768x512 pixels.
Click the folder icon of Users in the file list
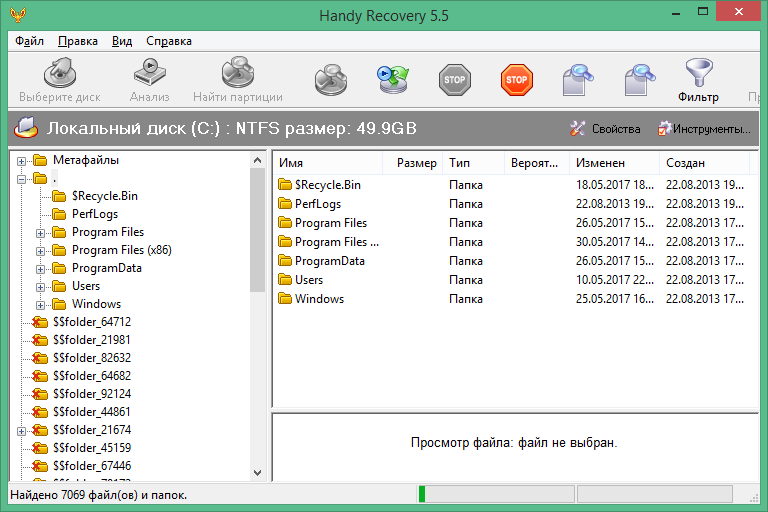pyautogui.click(x=285, y=279)
